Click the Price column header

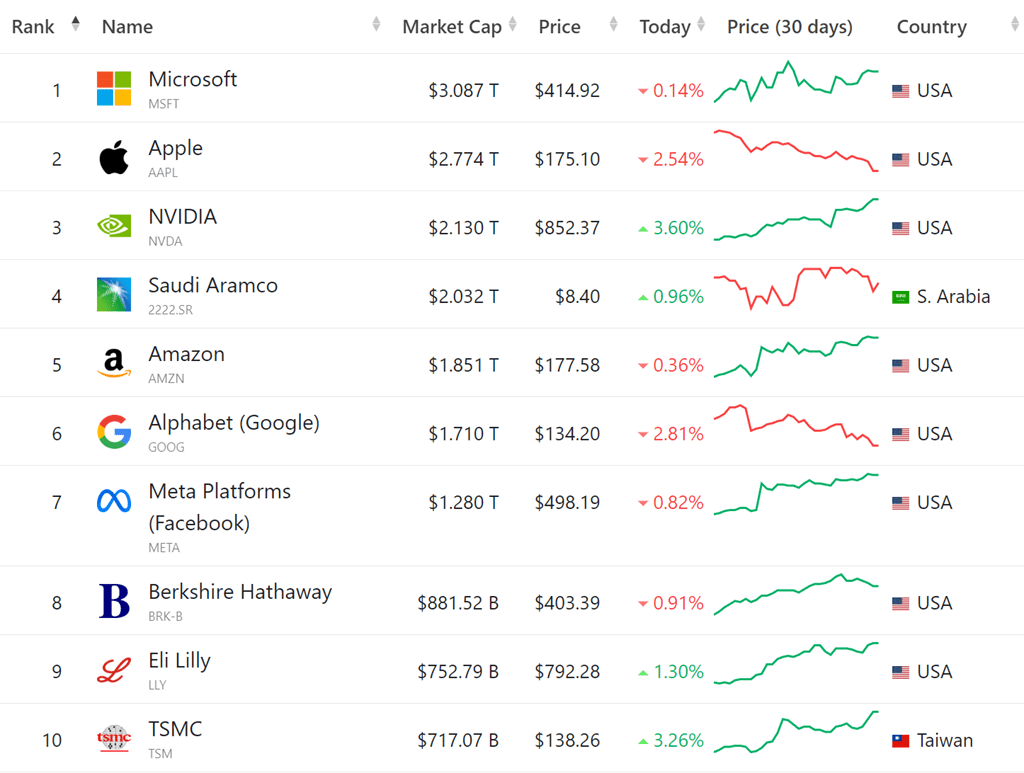559,27
